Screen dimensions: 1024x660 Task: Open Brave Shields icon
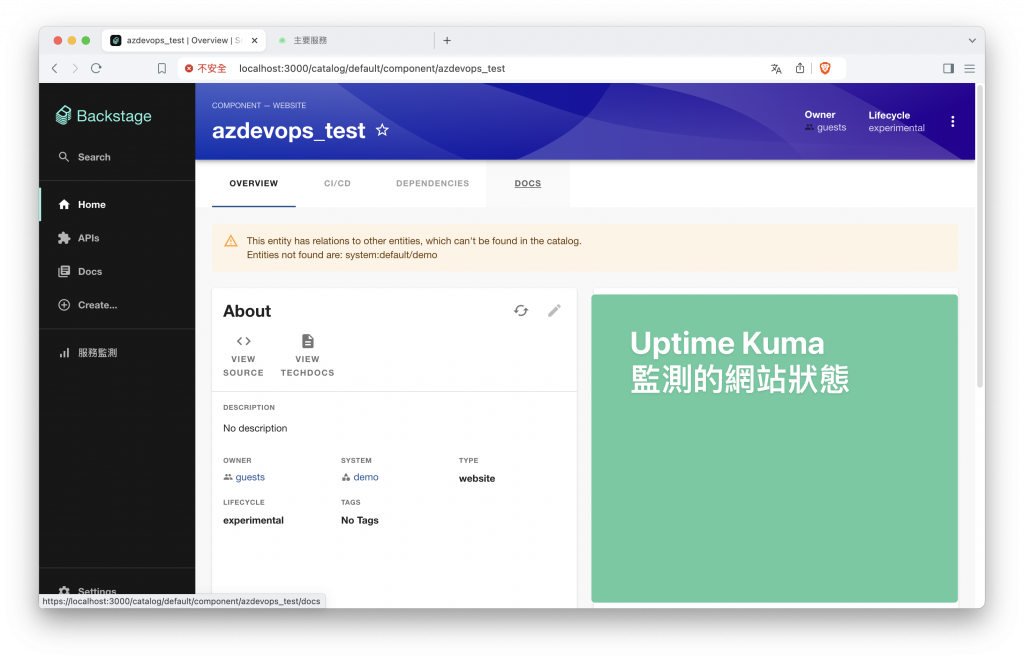pos(825,68)
